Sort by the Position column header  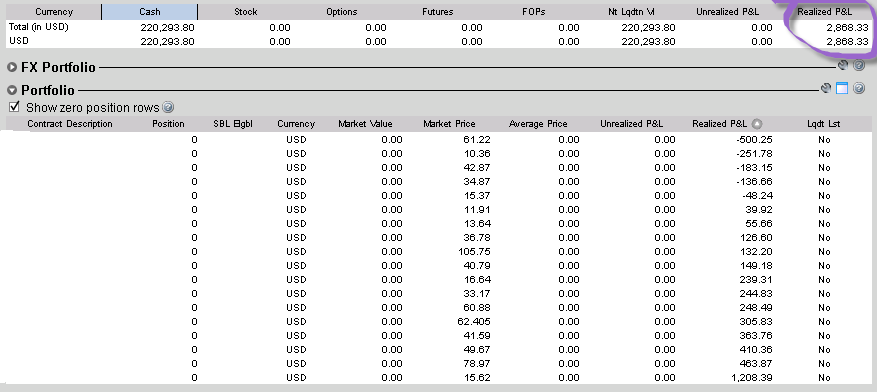(168, 124)
